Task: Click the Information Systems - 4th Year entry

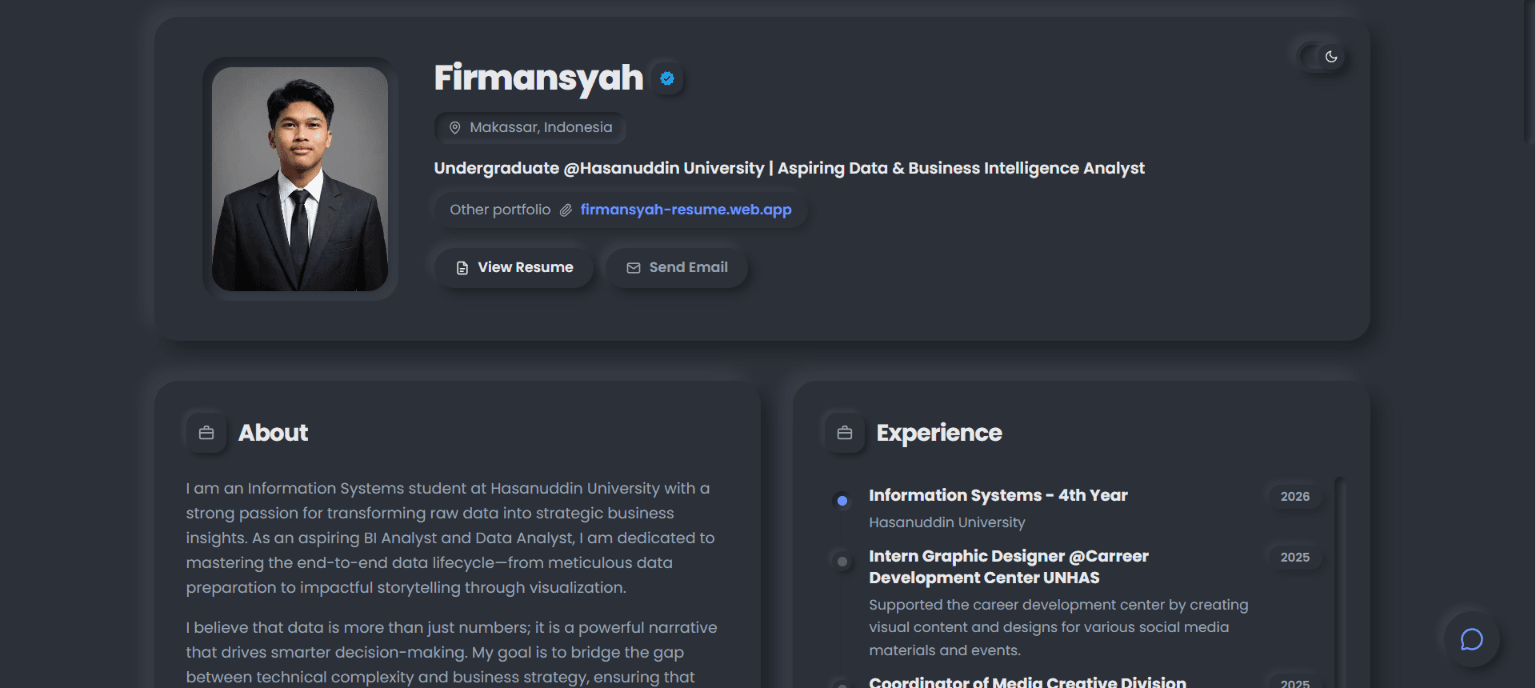Action: (x=998, y=495)
